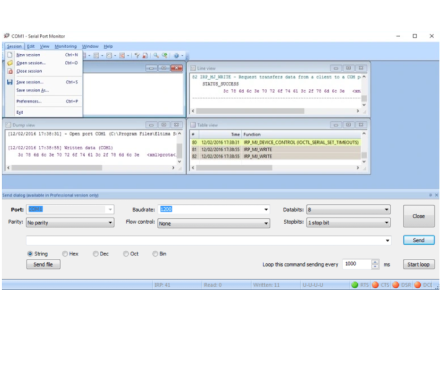Viewport: 440px width, 375px height.
Task: Click the magnifier with green arrow icon
Action: [165, 55]
